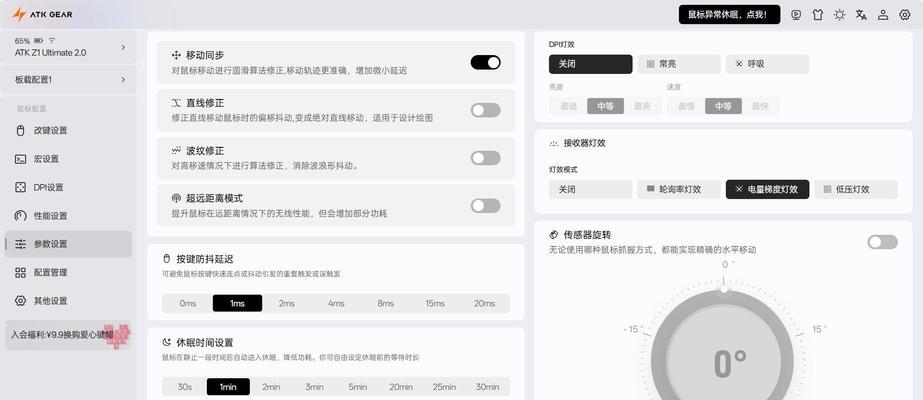Expand 板载配置1 profile chevron
The image size is (923, 400).
point(123,79)
